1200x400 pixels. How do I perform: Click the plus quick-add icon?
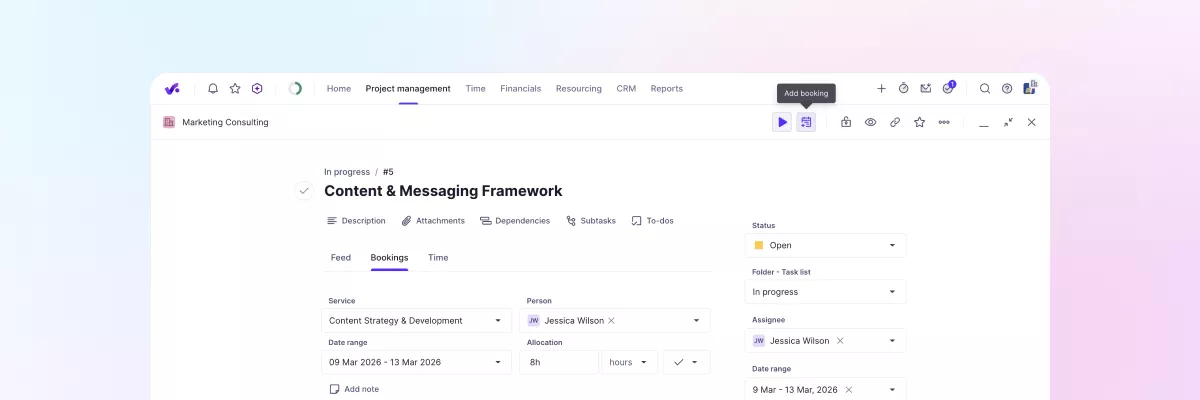click(881, 88)
